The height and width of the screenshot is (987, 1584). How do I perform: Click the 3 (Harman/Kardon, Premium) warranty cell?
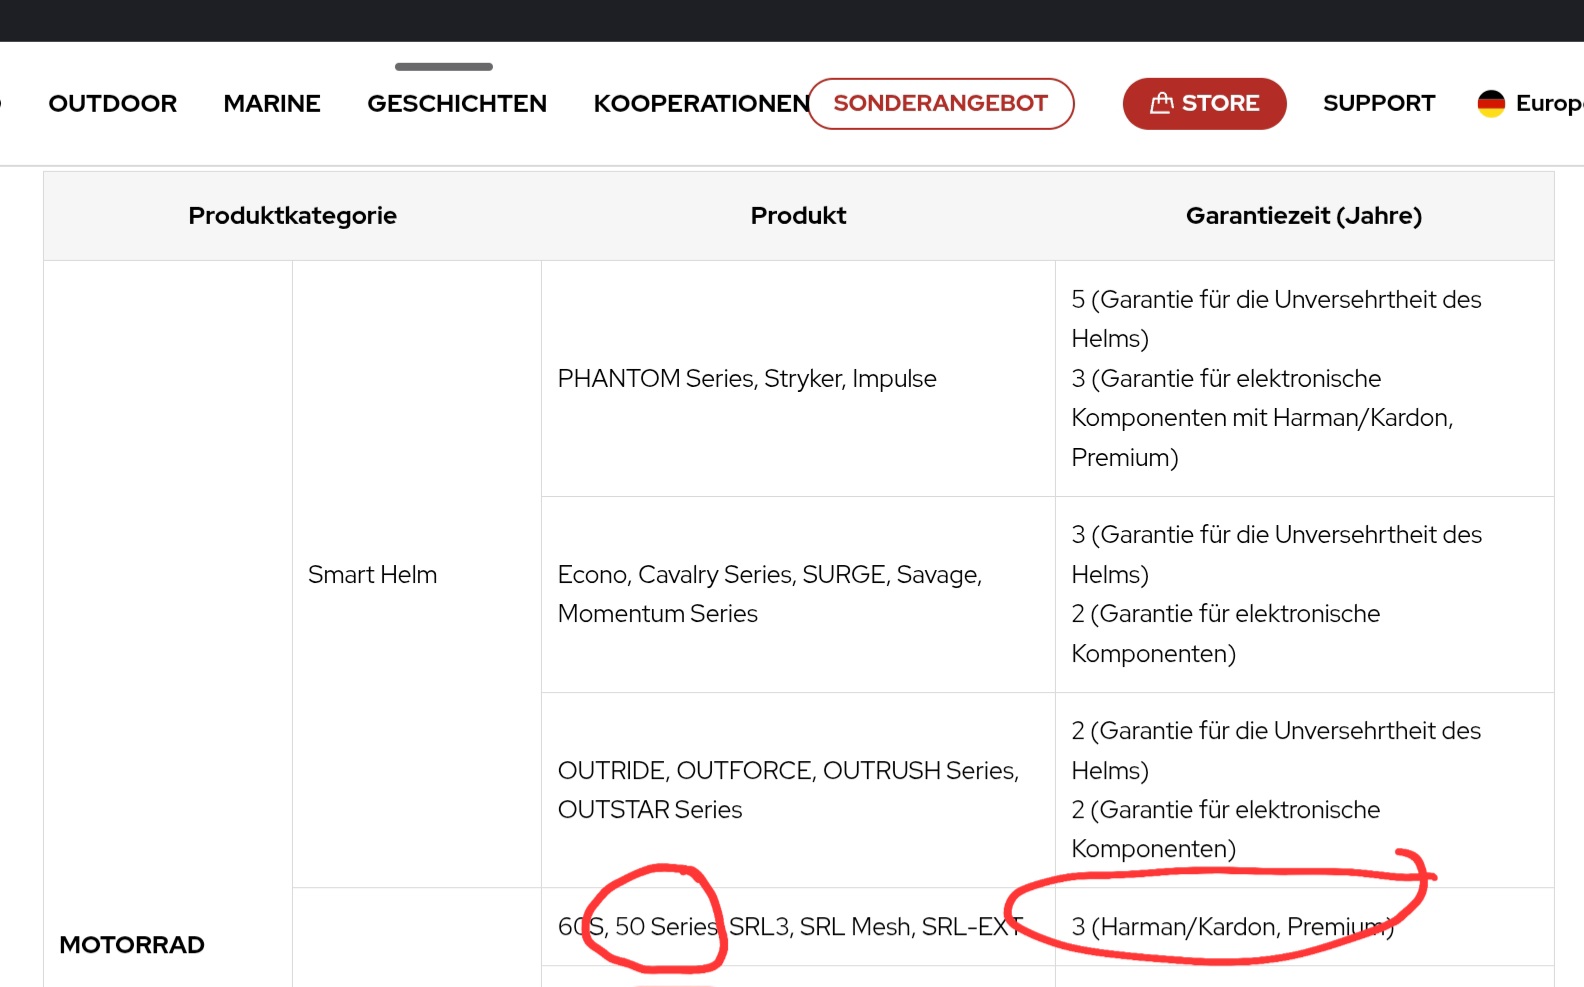click(1304, 927)
